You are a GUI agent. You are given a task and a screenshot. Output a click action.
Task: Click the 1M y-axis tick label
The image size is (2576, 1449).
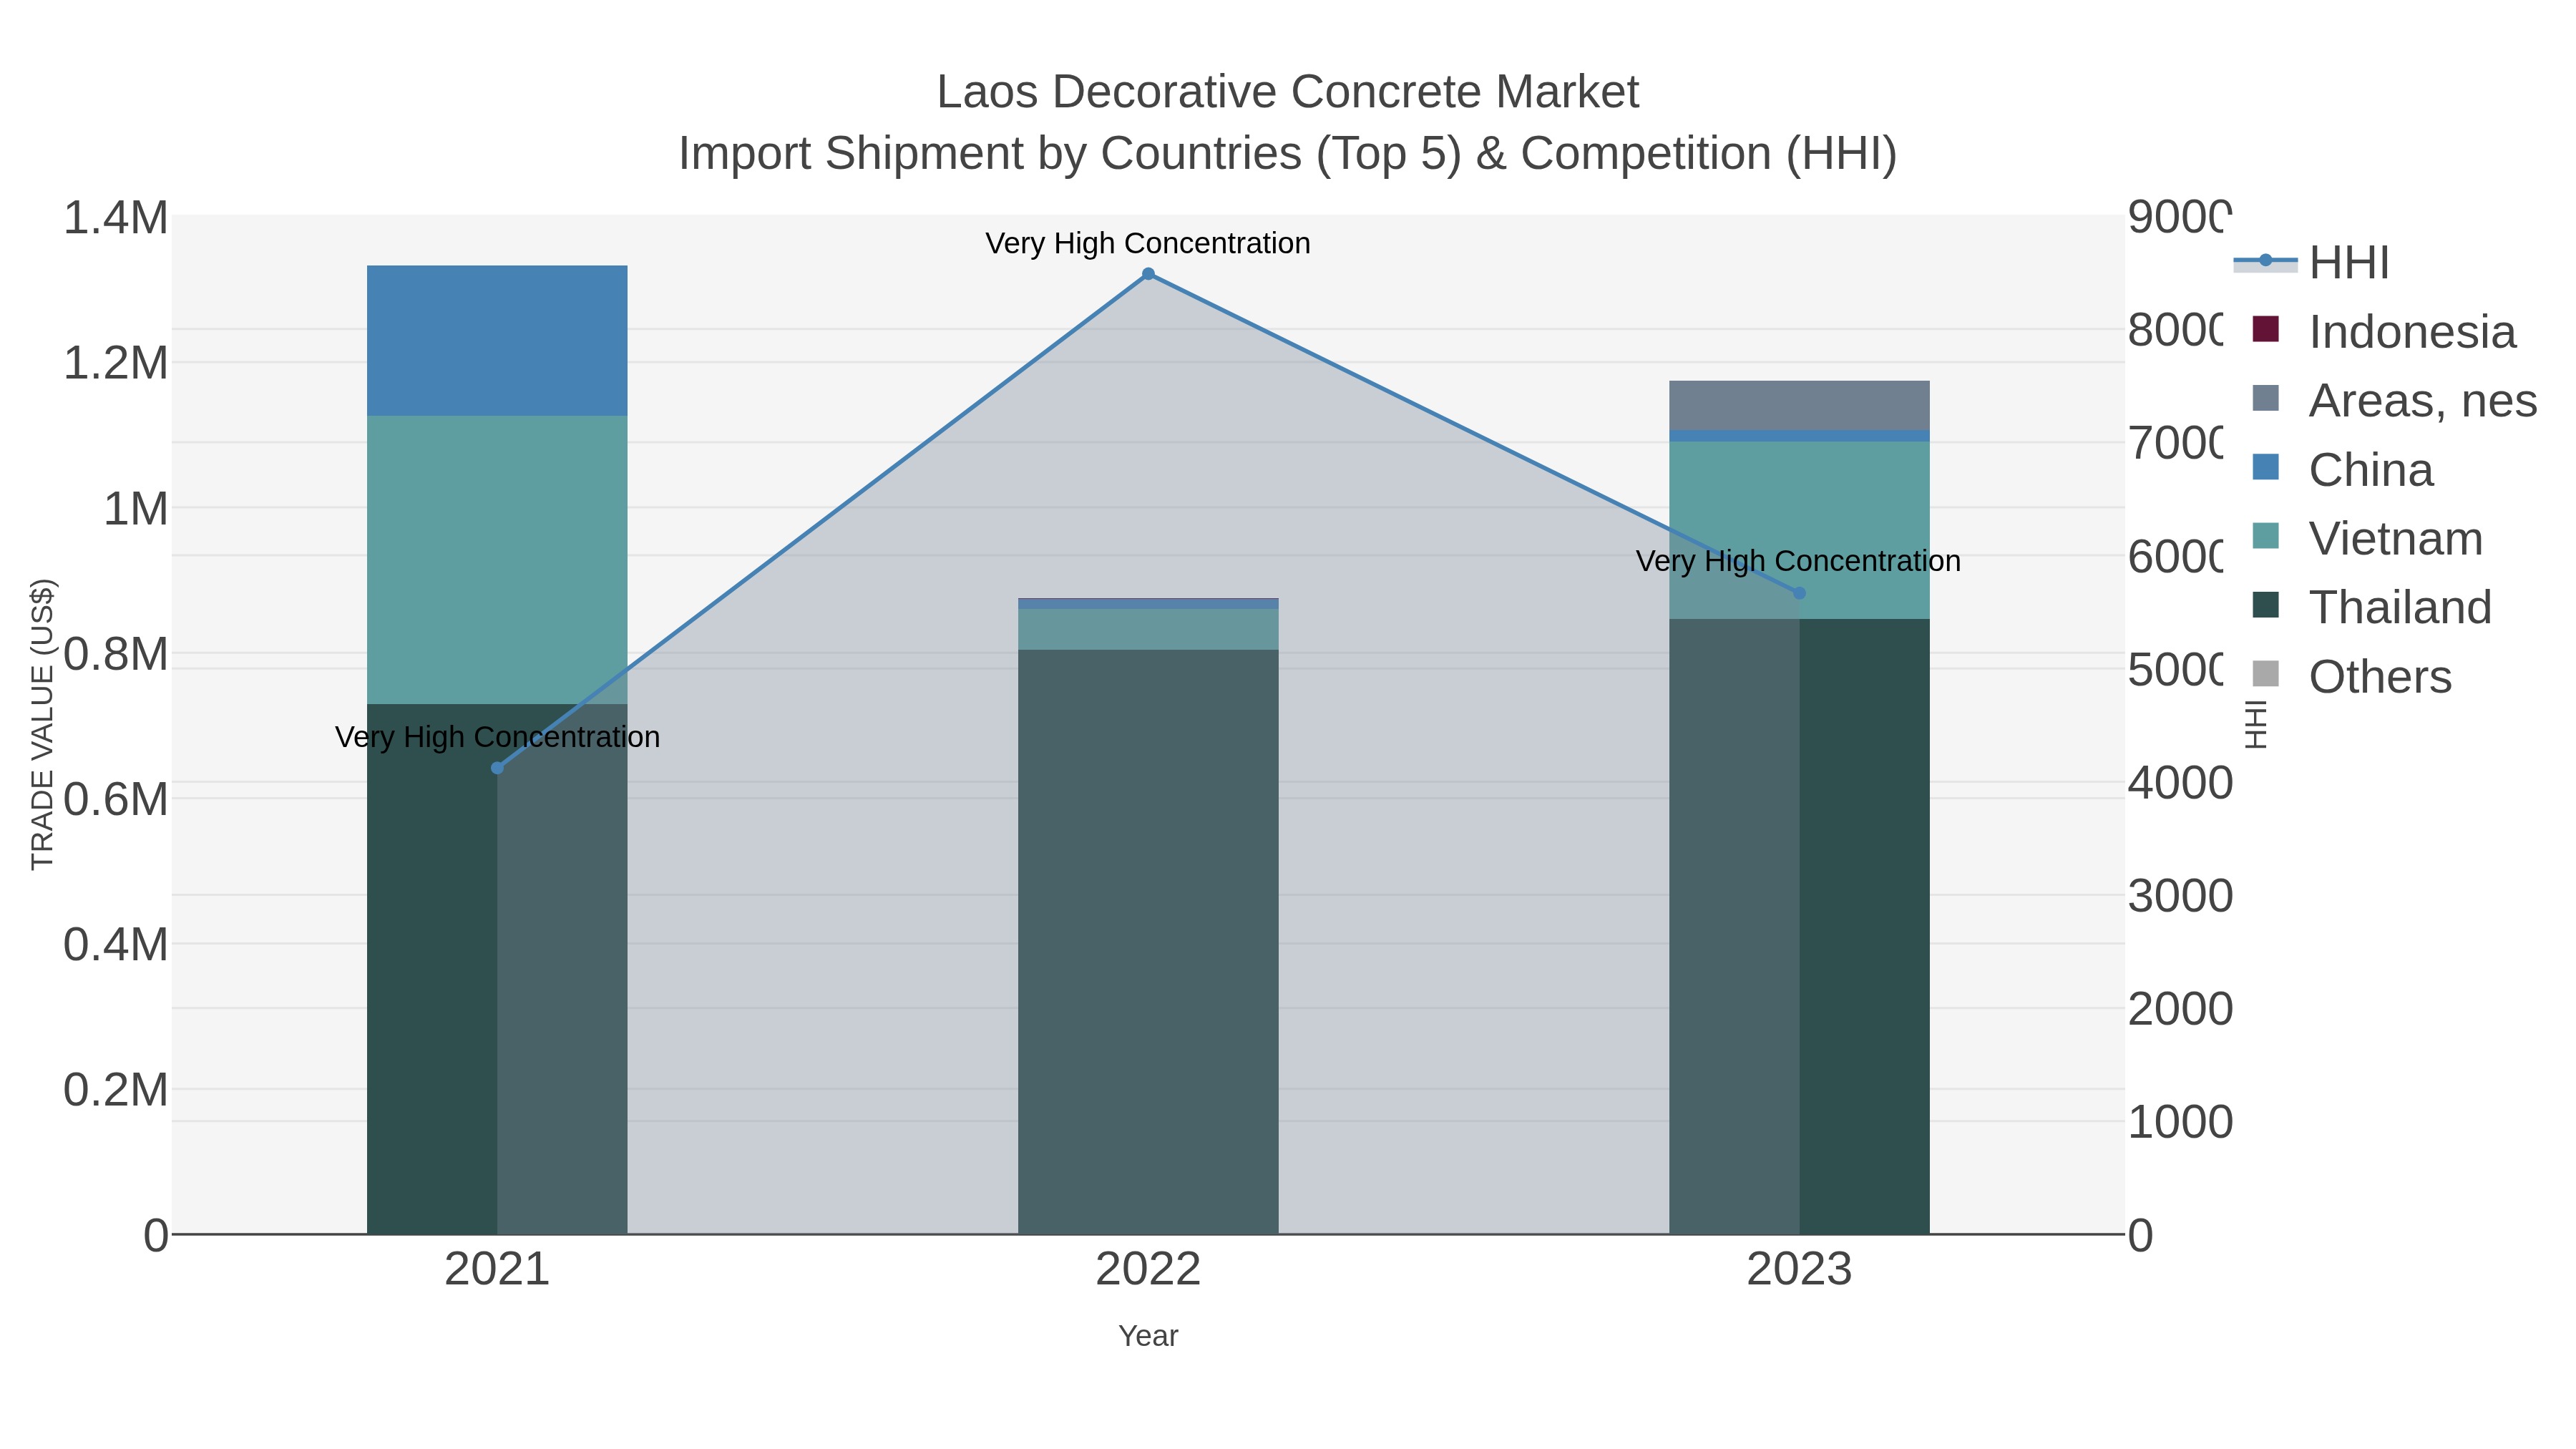(x=136, y=509)
